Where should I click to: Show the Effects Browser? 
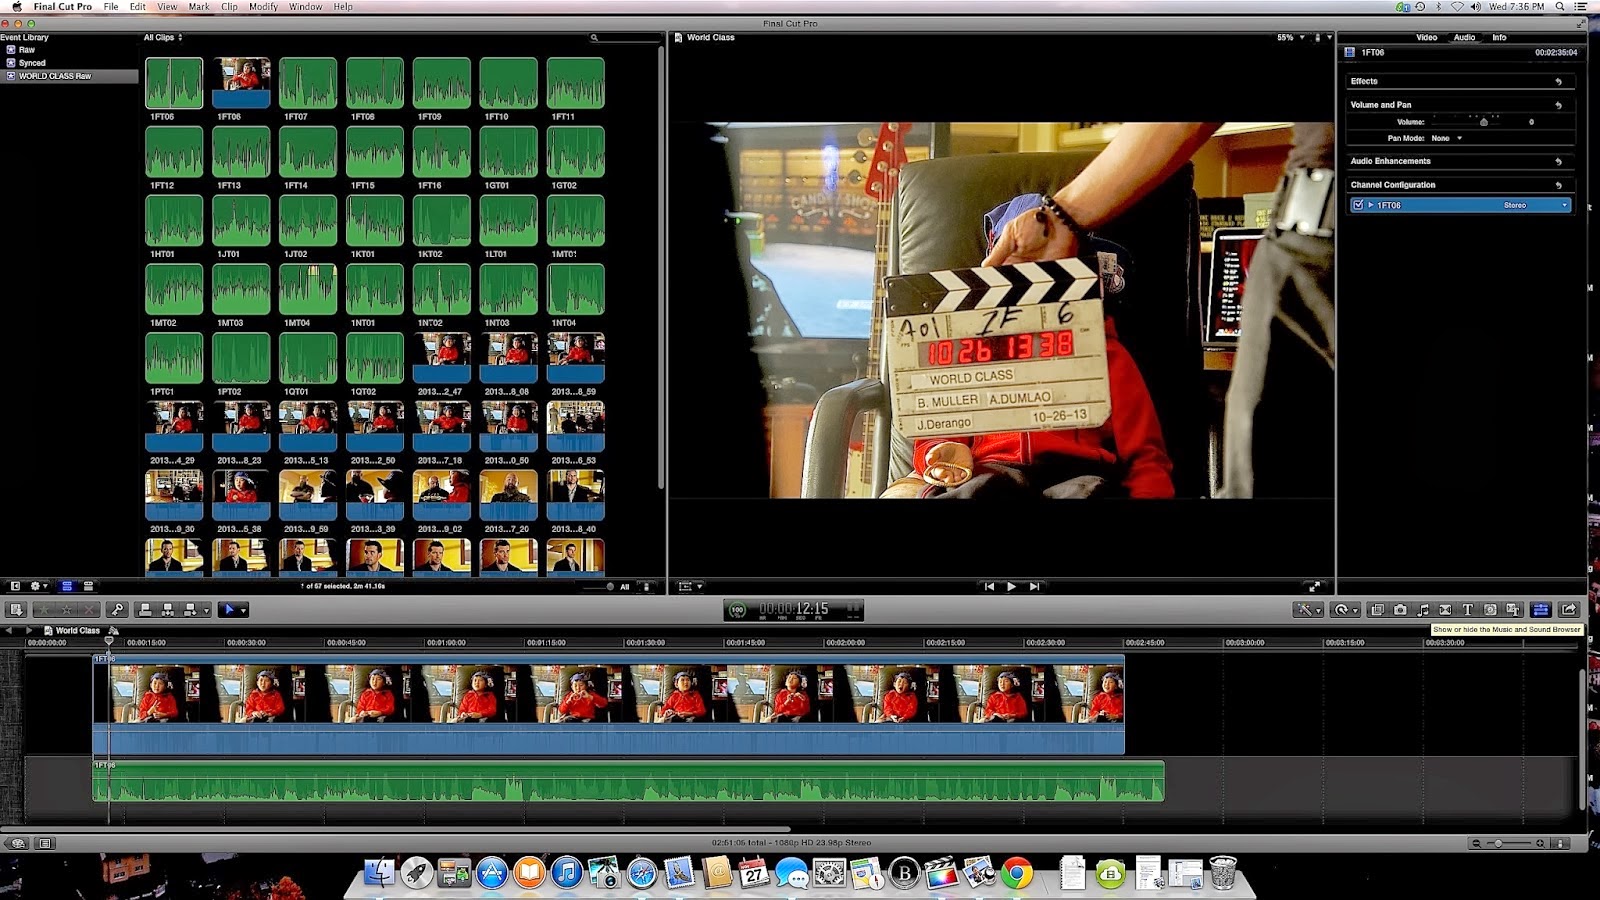[1377, 609]
